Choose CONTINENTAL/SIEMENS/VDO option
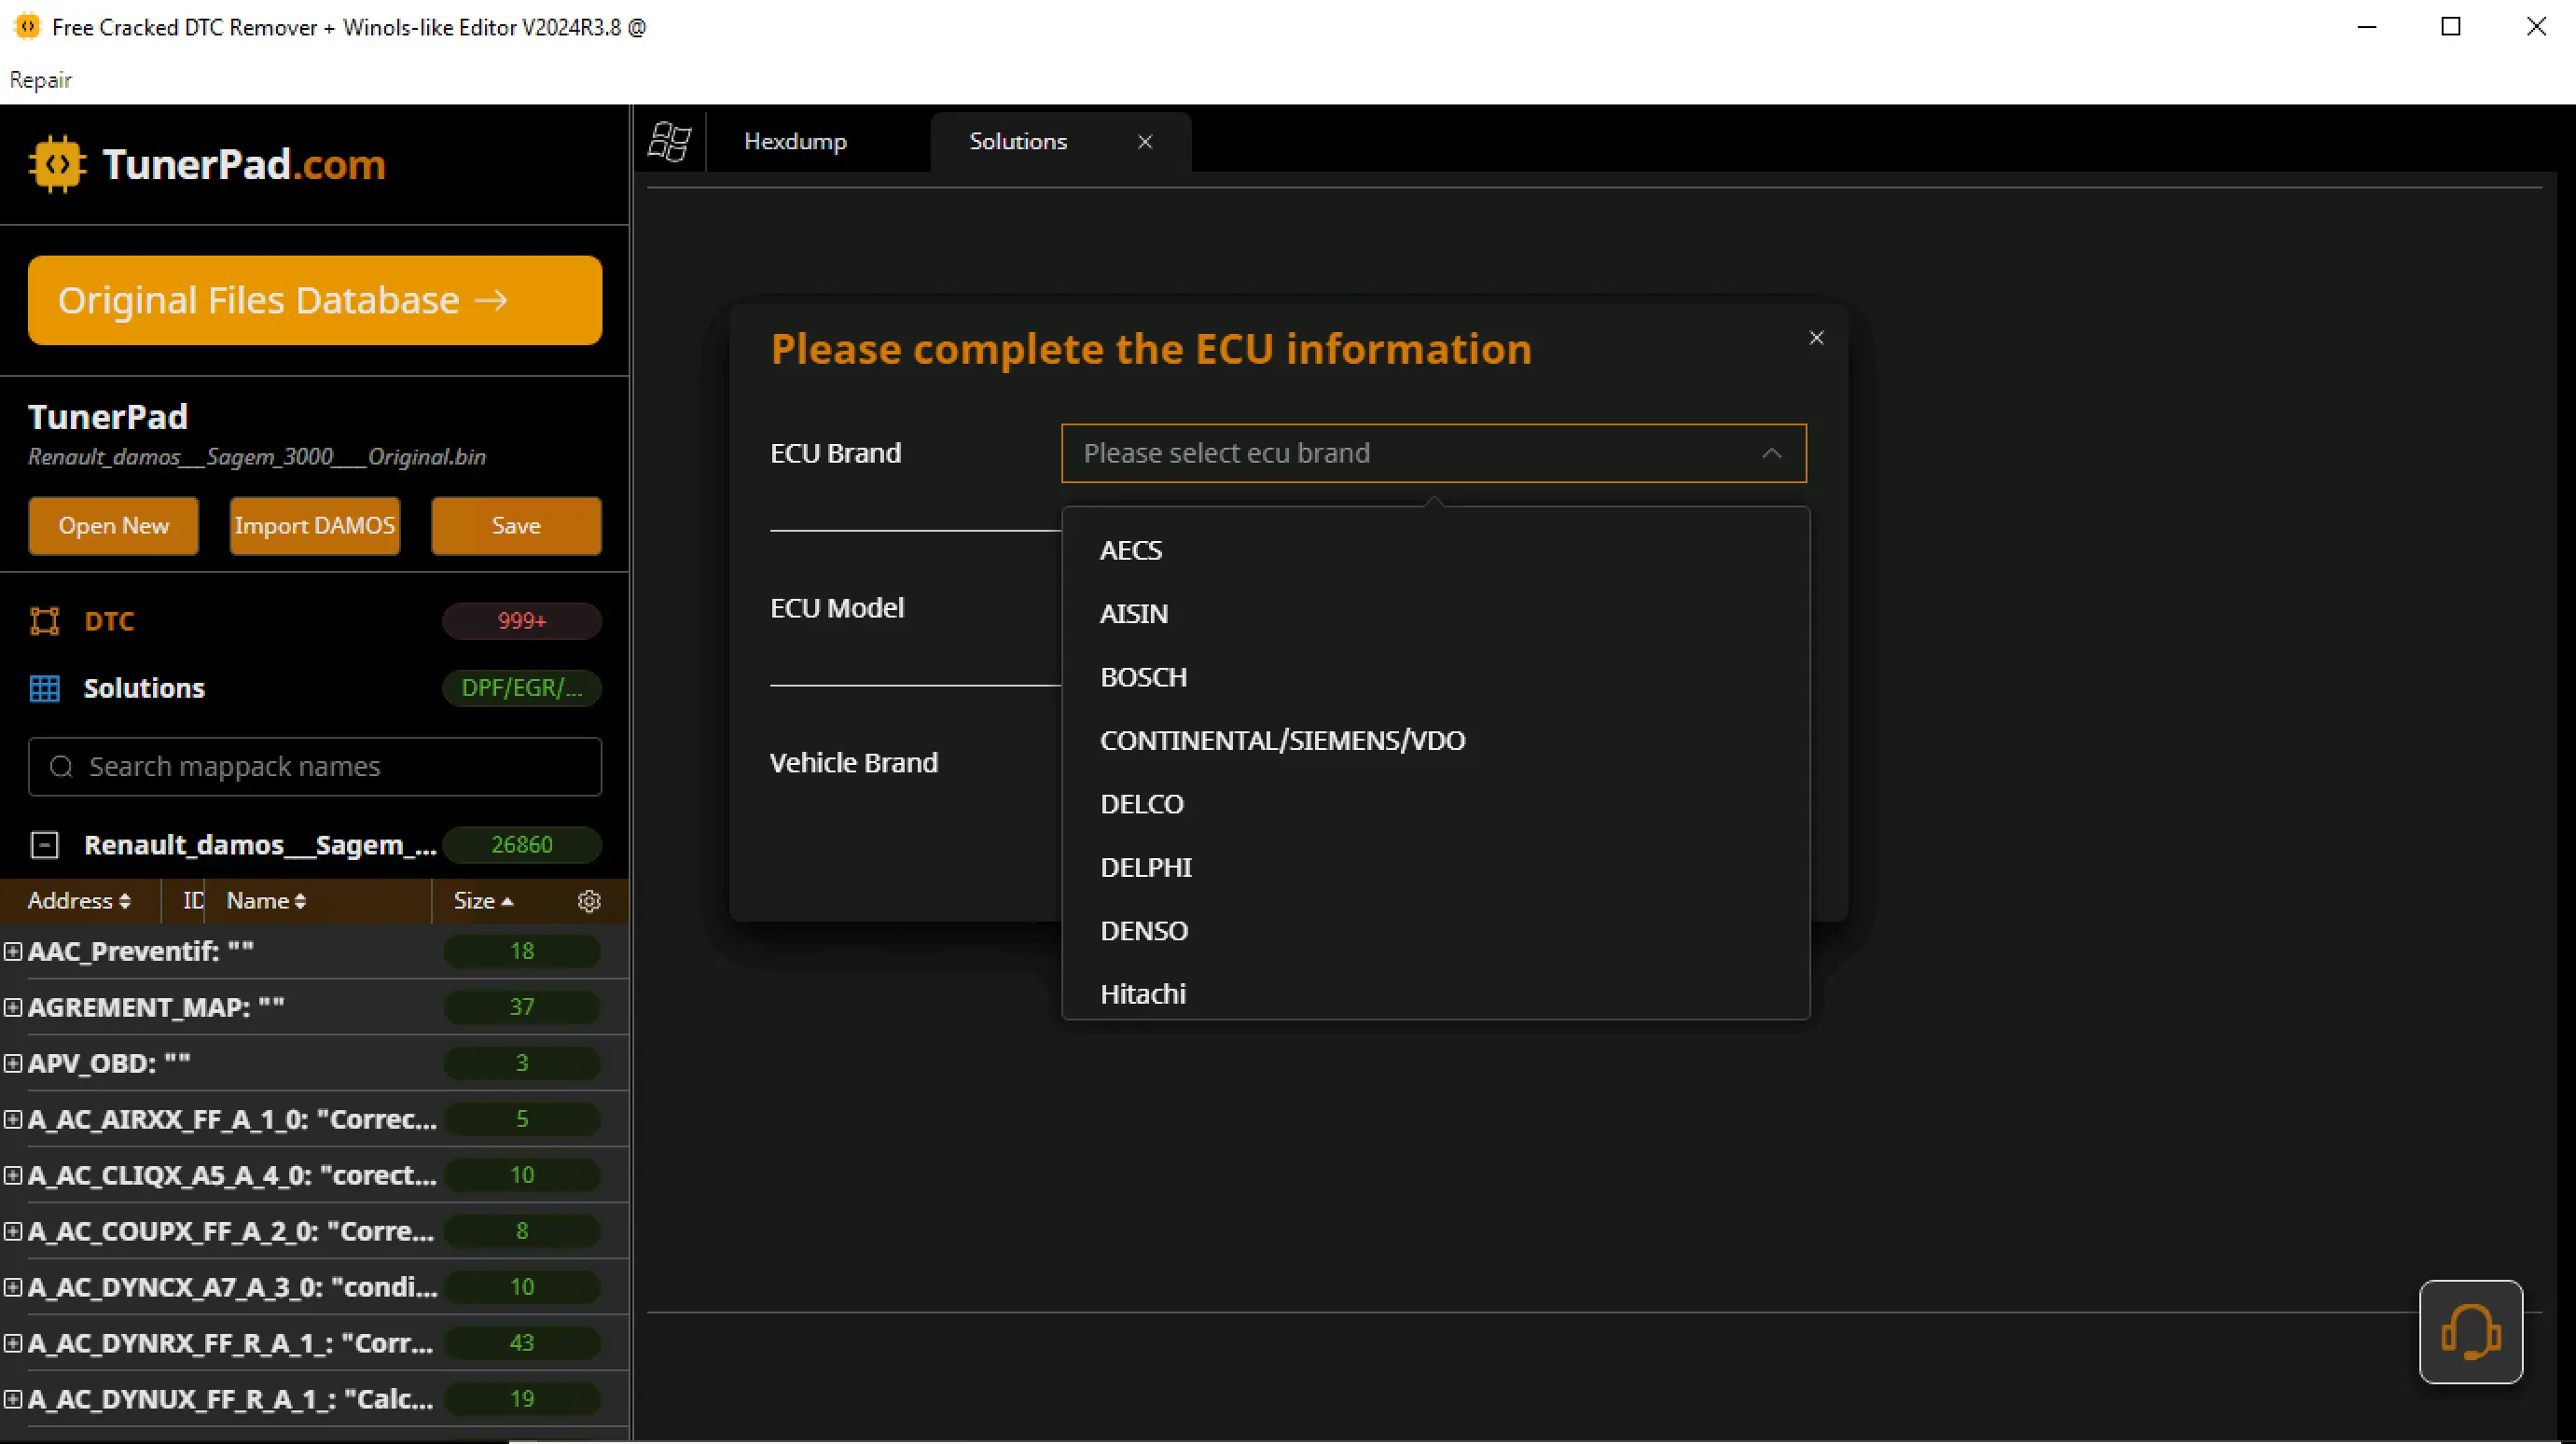This screenshot has width=2576, height=1444. click(x=1282, y=740)
